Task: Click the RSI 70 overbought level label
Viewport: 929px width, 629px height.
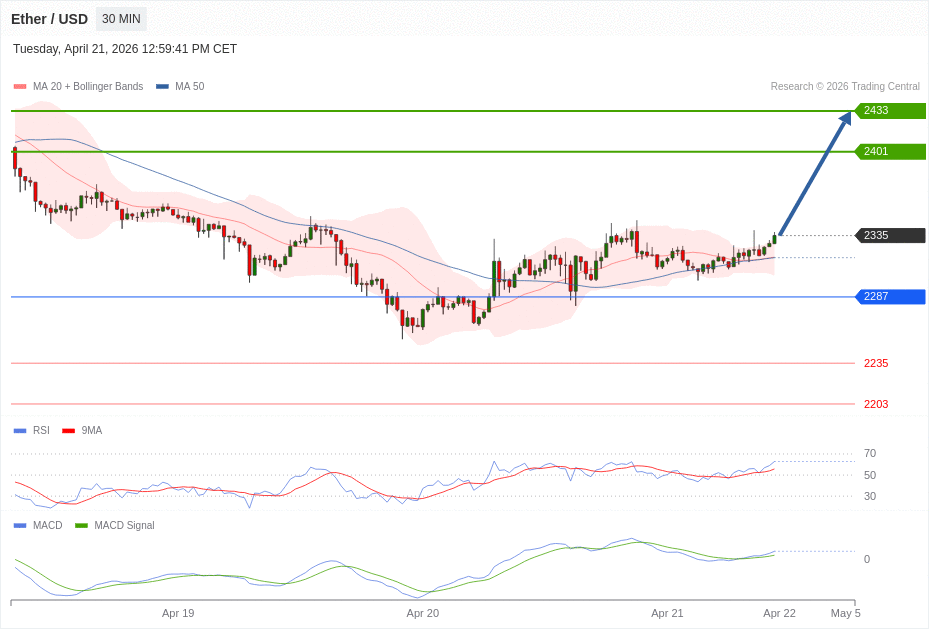Action: point(870,454)
